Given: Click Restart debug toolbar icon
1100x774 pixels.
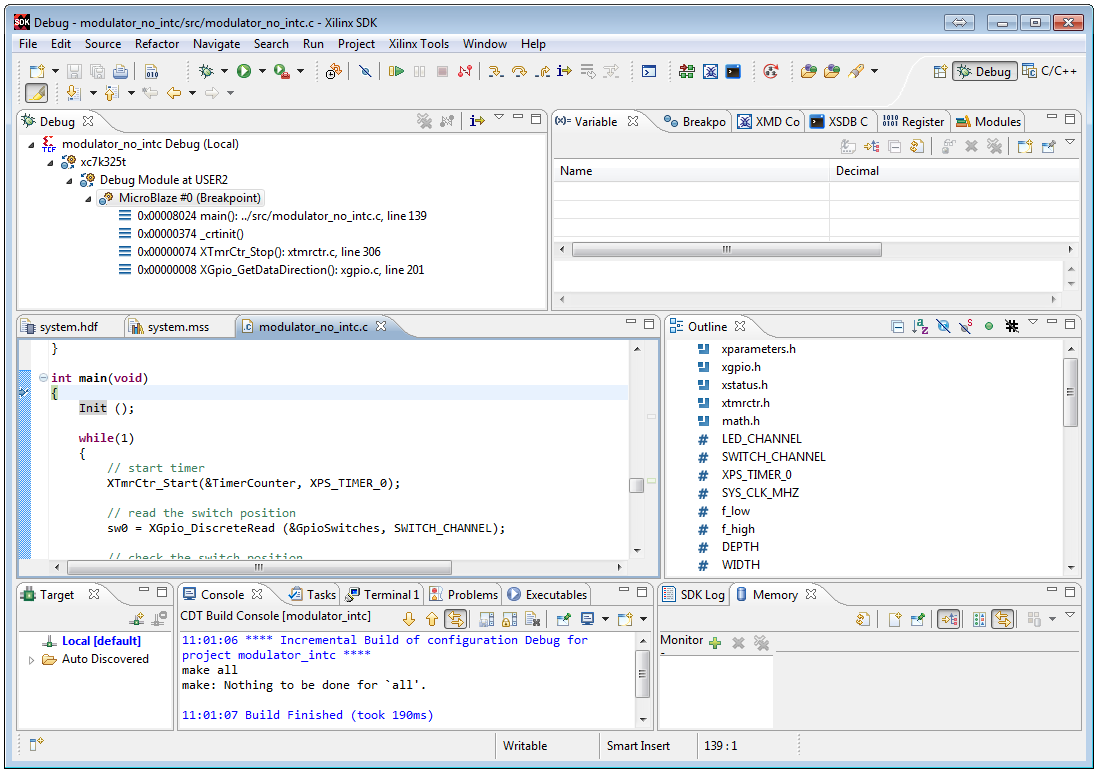Looking at the screenshot, I should pos(333,71).
